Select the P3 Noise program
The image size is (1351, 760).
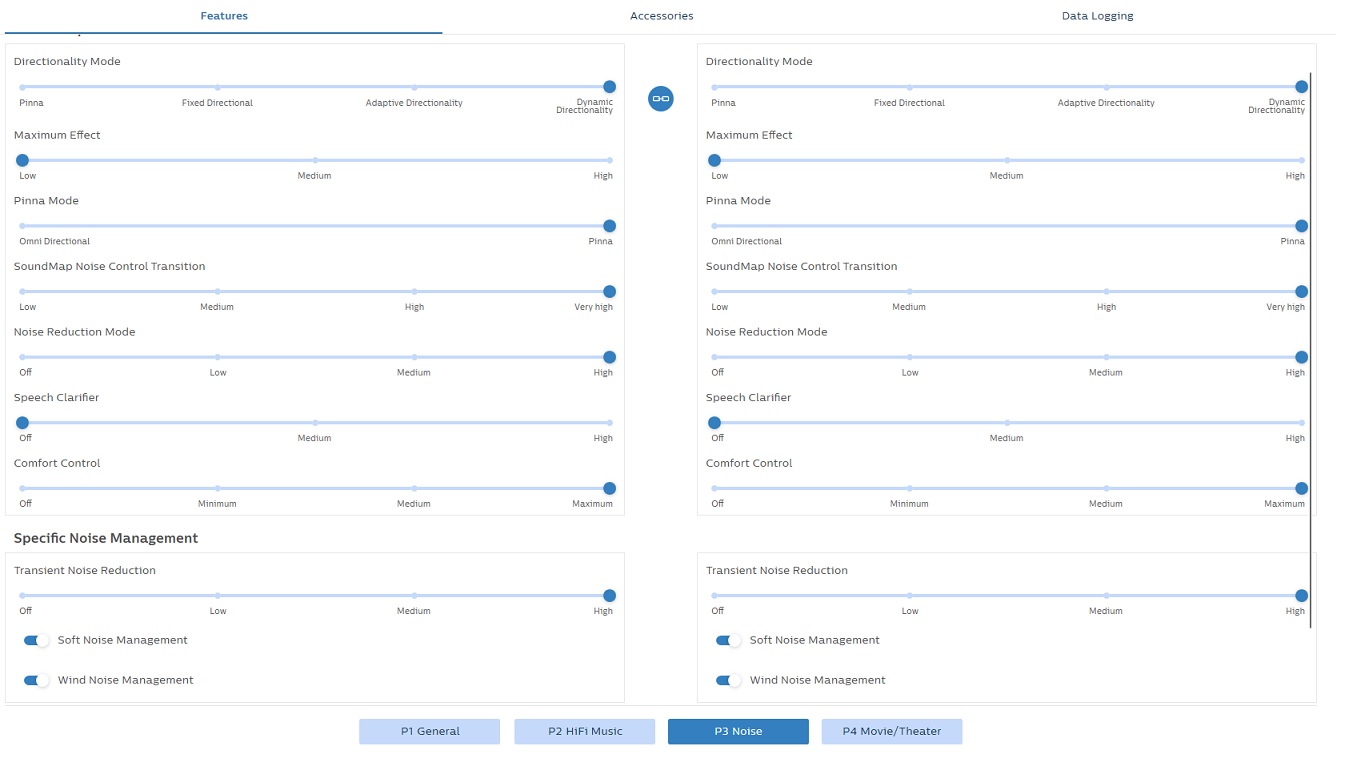pyautogui.click(x=738, y=731)
